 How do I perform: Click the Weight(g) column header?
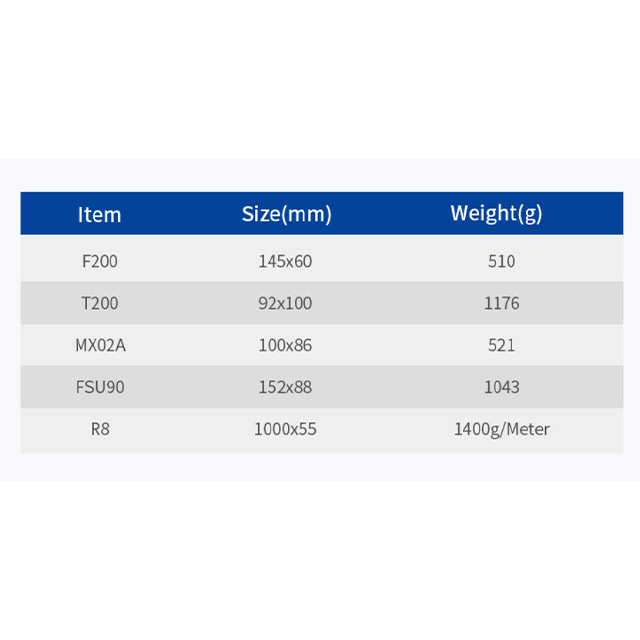coord(496,213)
